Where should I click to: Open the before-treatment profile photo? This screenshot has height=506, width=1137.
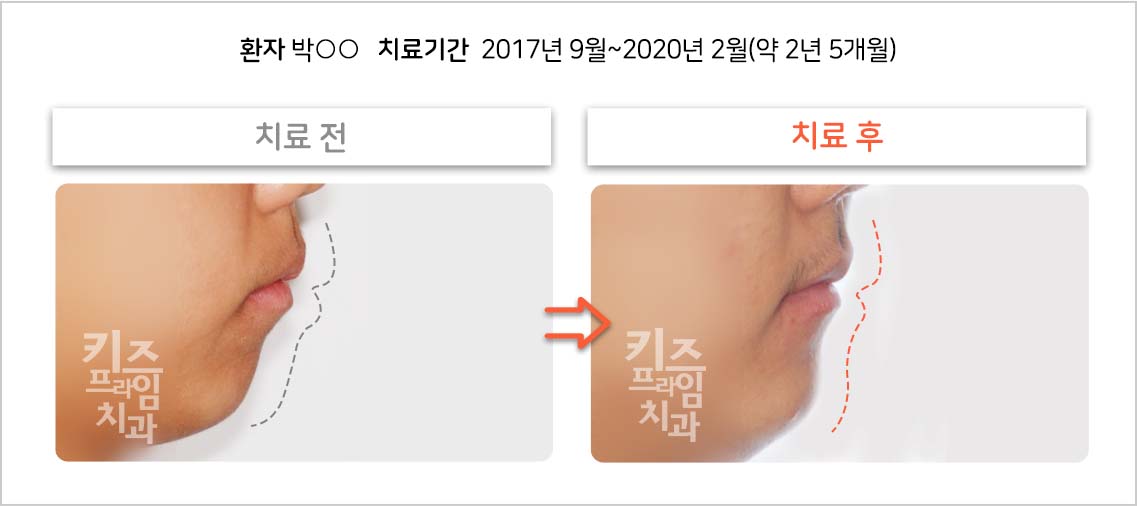(x=304, y=322)
